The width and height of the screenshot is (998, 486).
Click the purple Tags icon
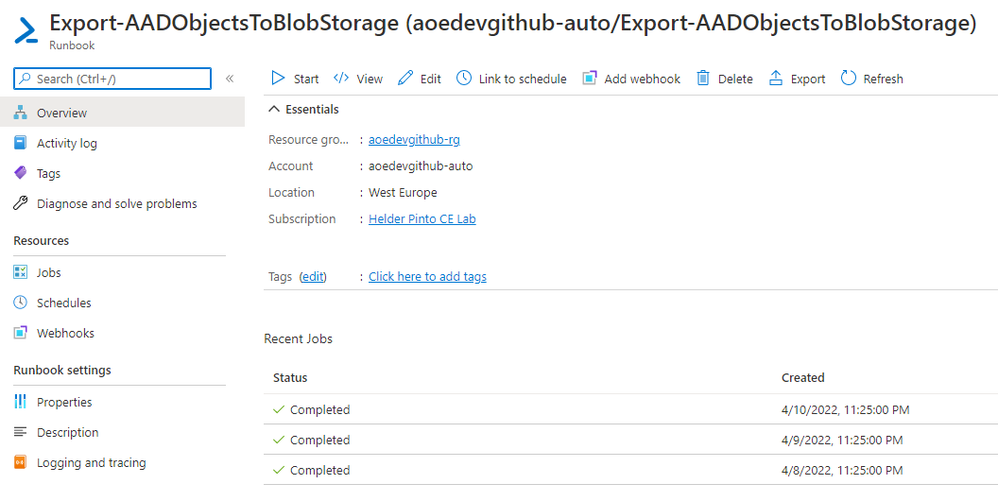pyautogui.click(x=20, y=173)
